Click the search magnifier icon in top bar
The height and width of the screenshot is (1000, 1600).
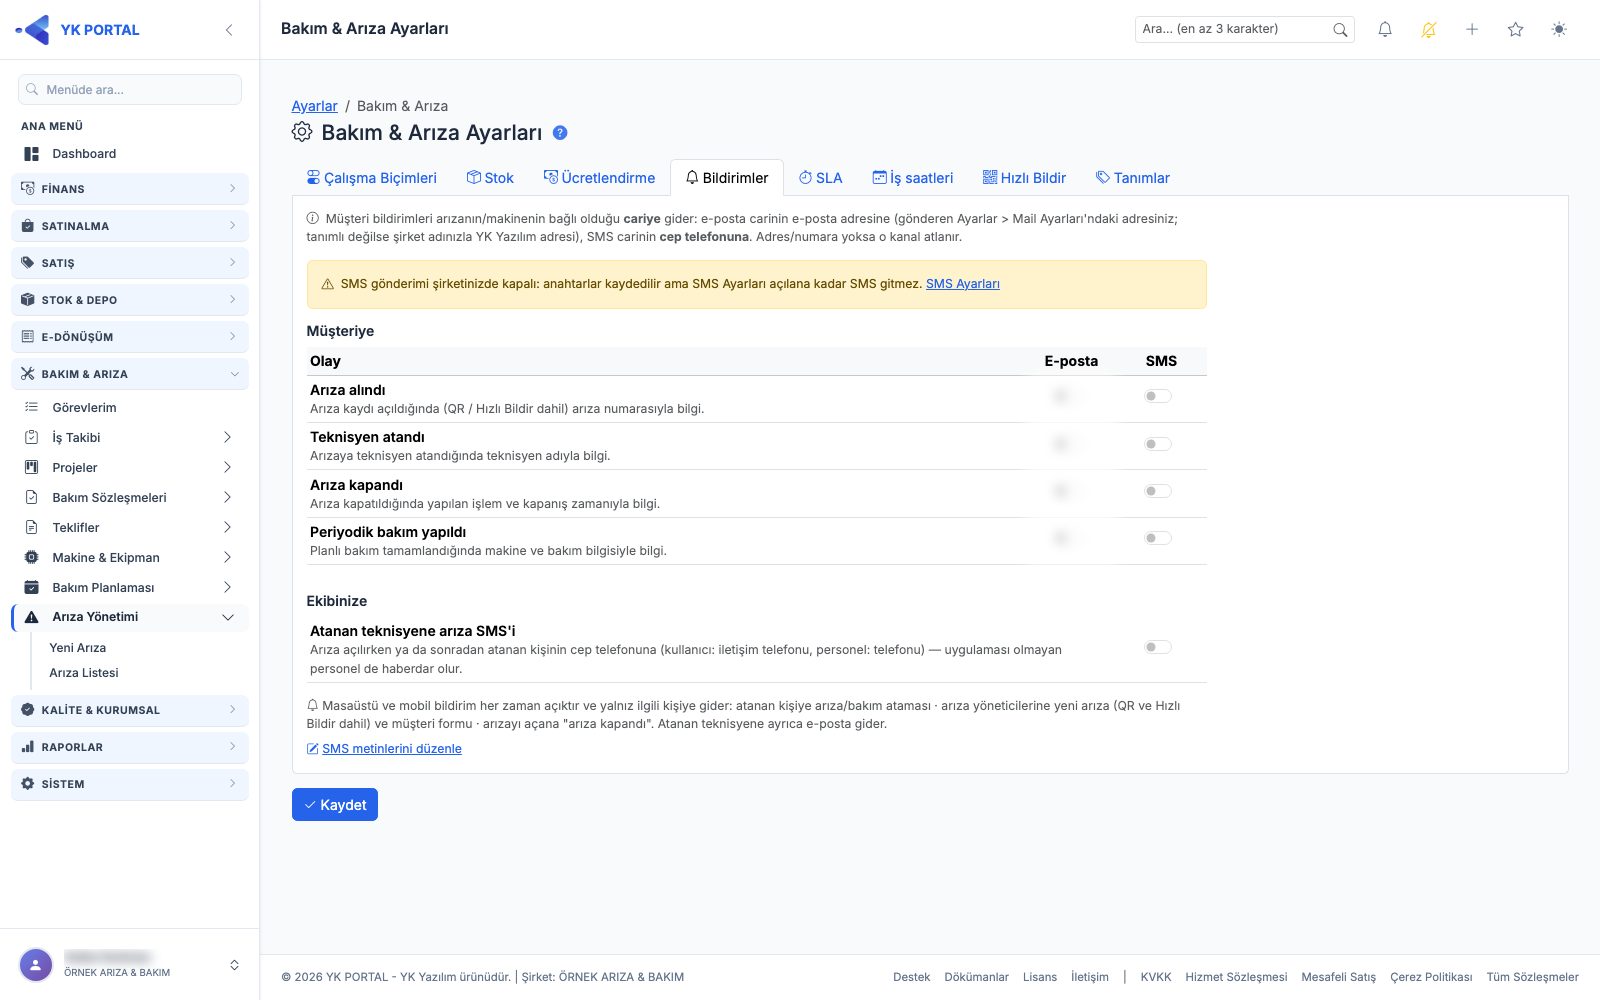pos(1340,30)
